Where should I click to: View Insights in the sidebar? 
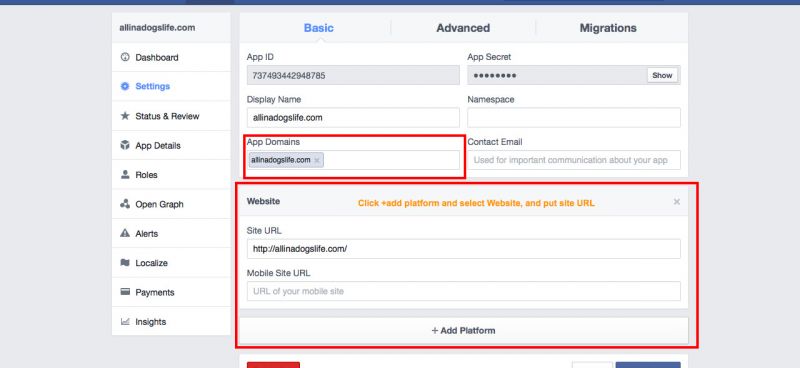[x=171, y=322]
